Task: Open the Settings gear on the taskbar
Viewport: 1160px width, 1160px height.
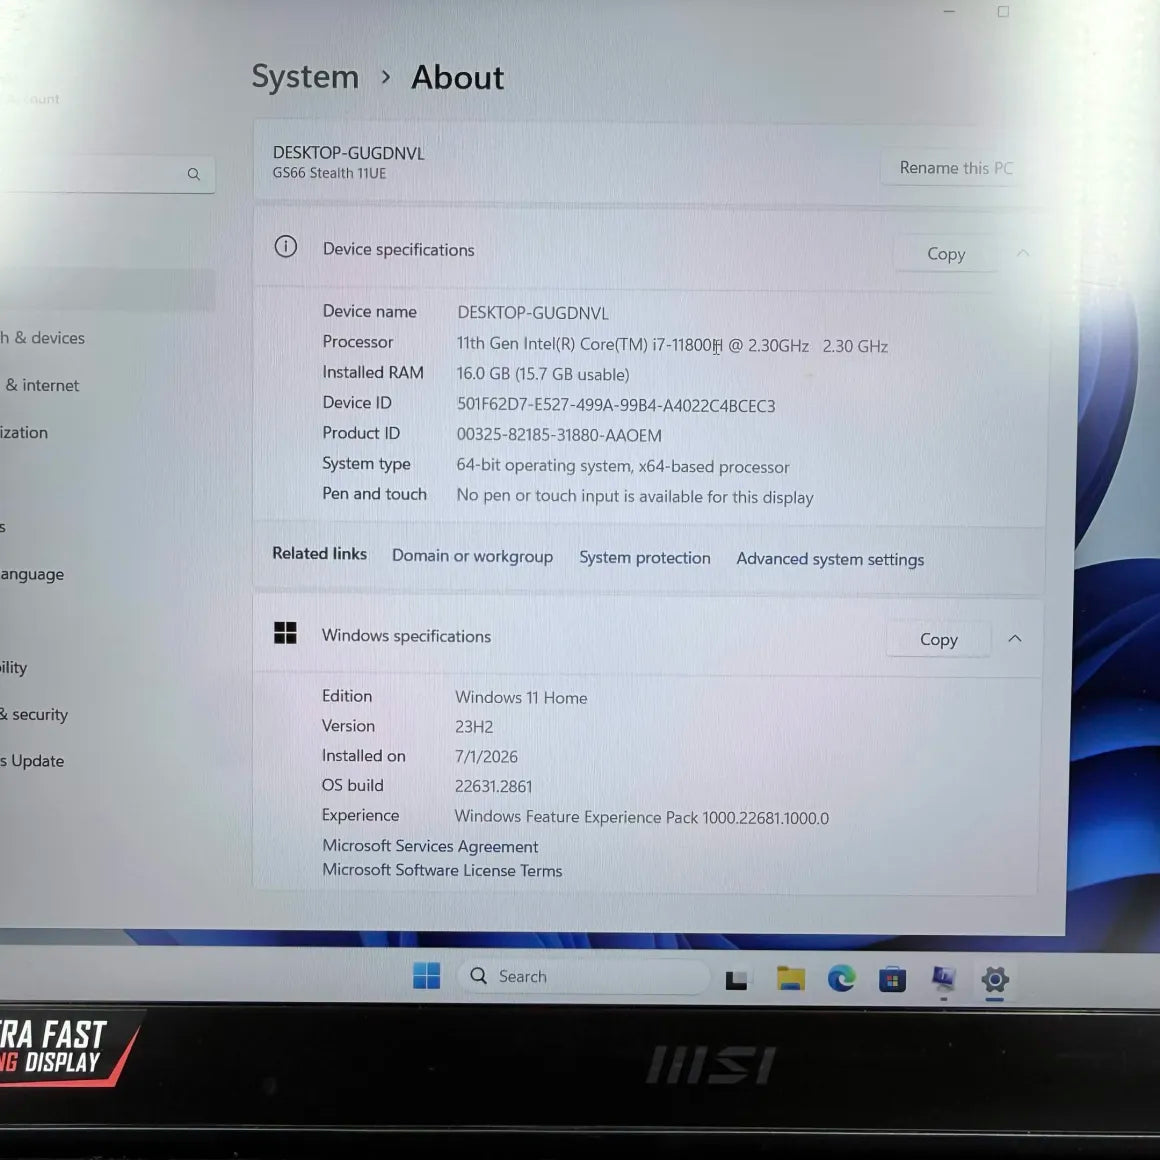Action: (x=995, y=979)
